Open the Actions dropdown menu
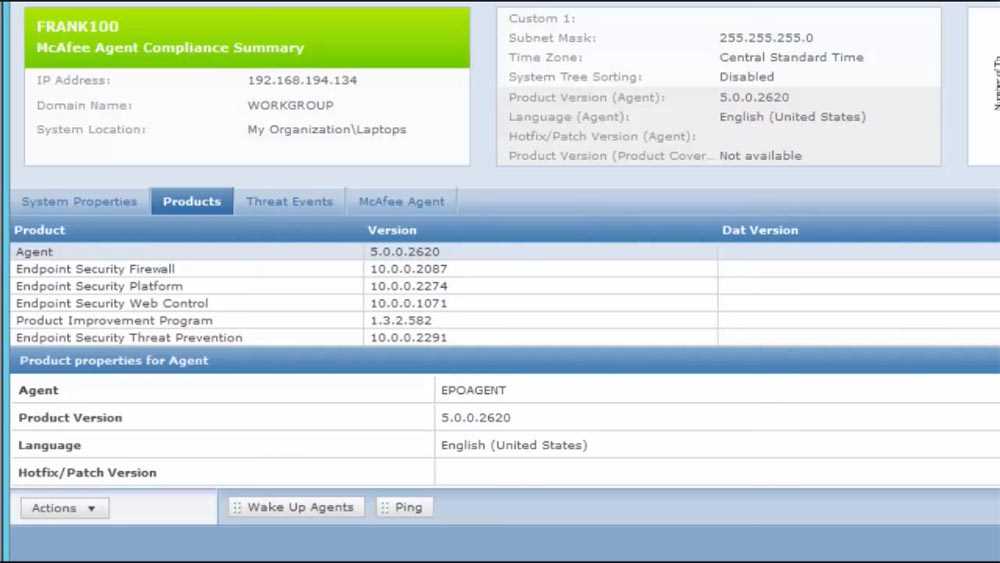Screen dimensions: 1000x563 pyautogui.click(x=64, y=508)
